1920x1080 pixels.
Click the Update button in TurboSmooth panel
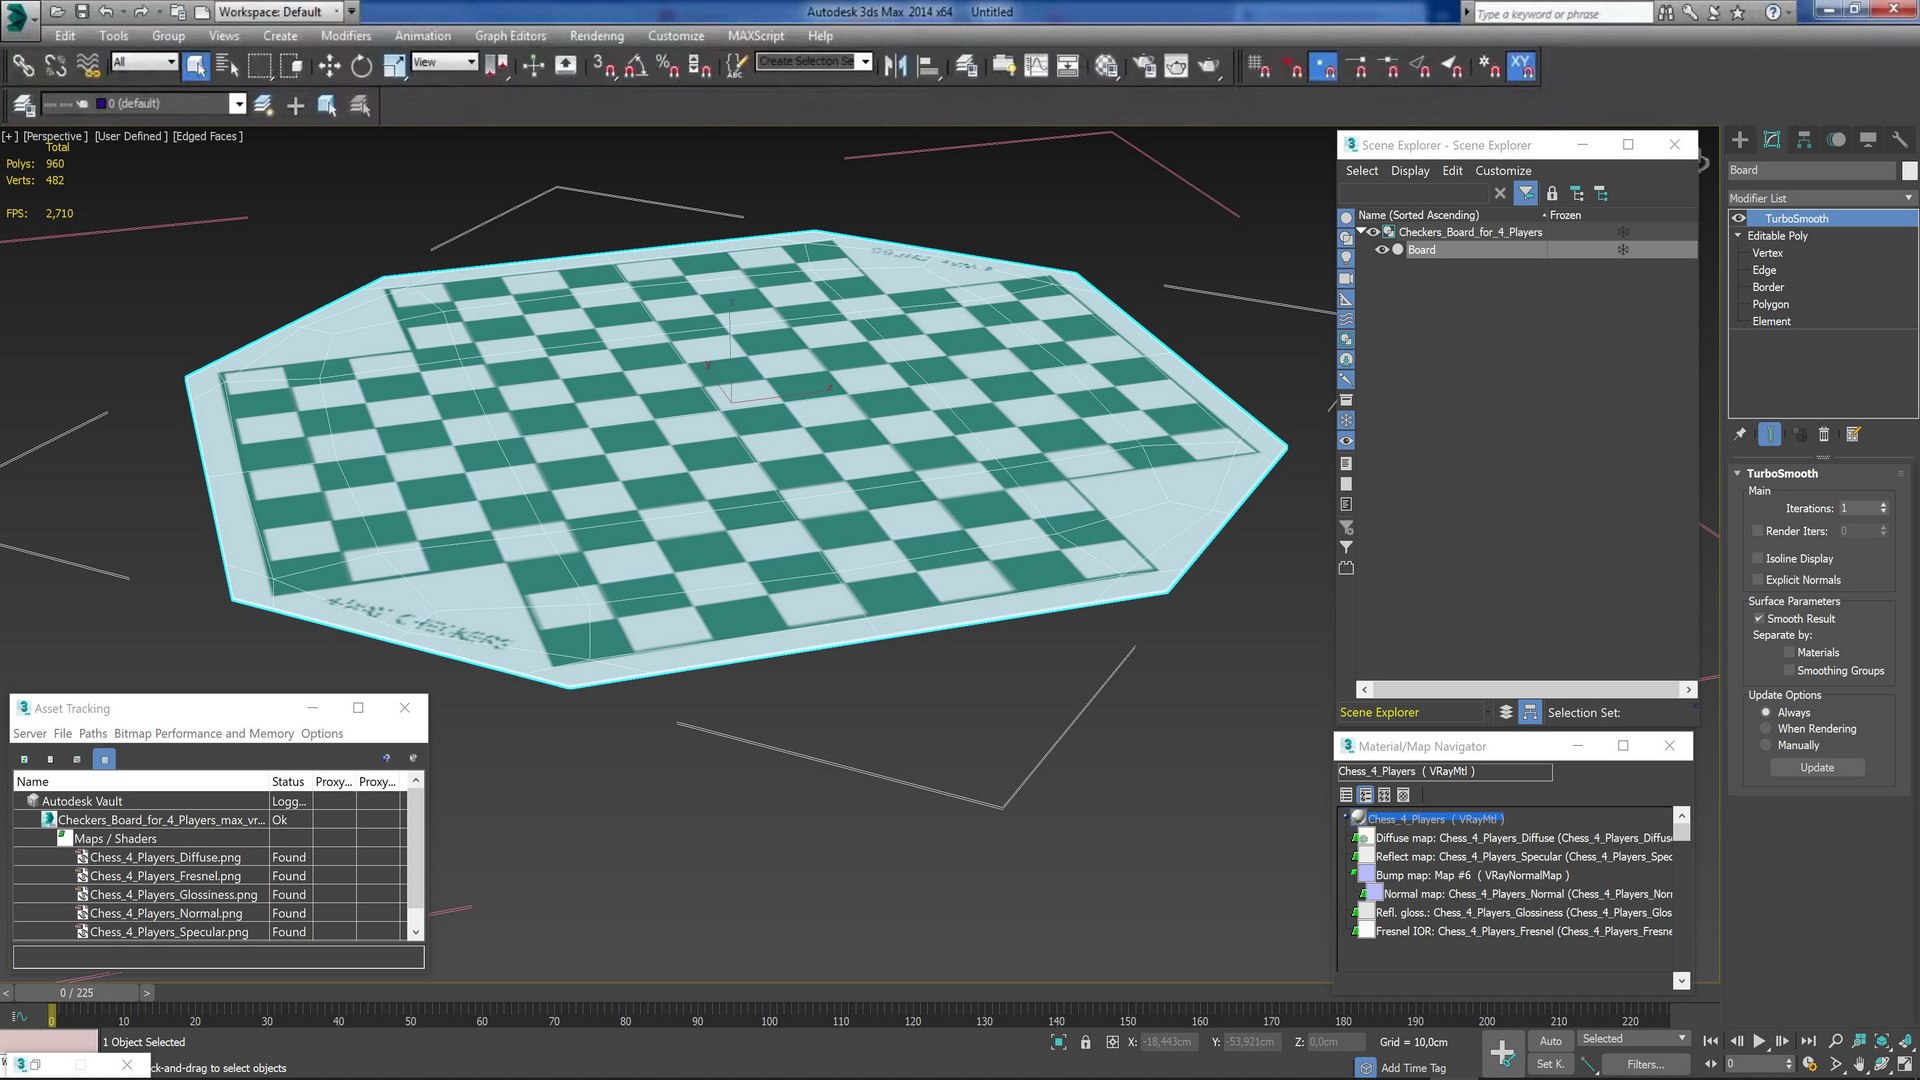1817,766
